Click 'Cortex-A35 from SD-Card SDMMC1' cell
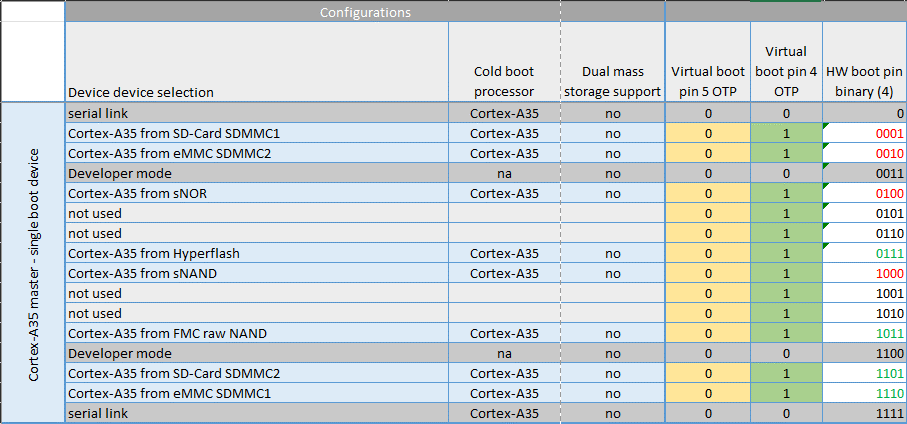Image resolution: width=907 pixels, height=424 pixels. (257, 134)
